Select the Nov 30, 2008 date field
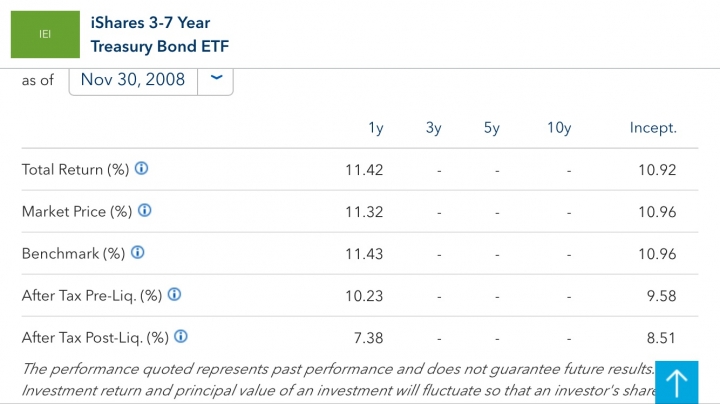The width and height of the screenshot is (720, 404). (x=133, y=80)
